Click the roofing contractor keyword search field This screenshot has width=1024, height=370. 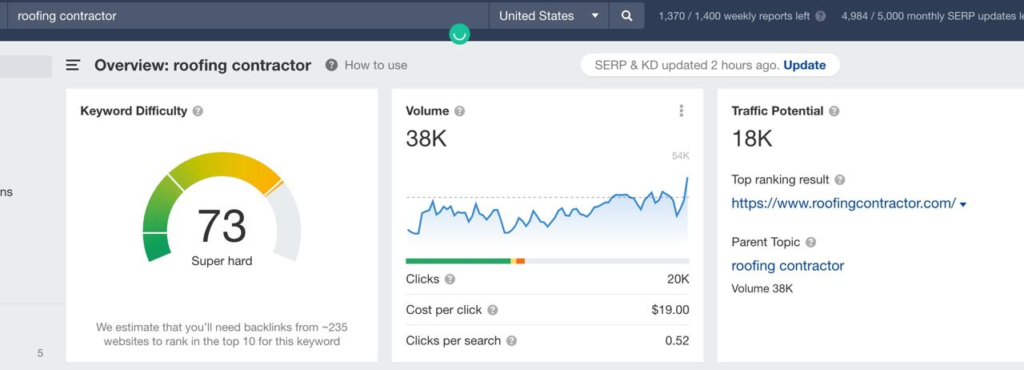(248, 16)
